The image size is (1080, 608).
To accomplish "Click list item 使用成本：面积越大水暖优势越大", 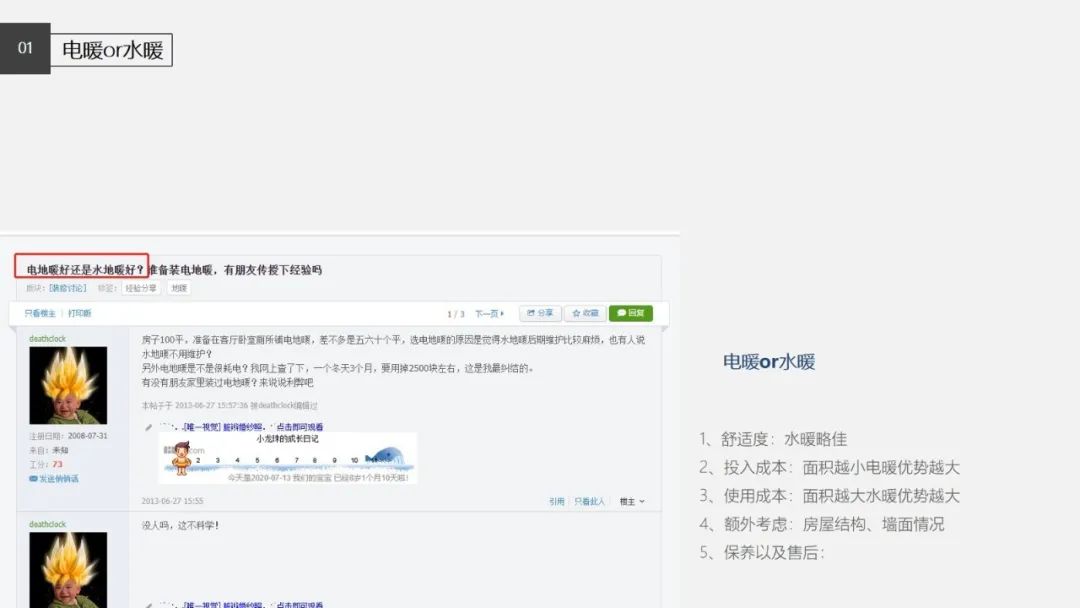I will click(x=829, y=496).
